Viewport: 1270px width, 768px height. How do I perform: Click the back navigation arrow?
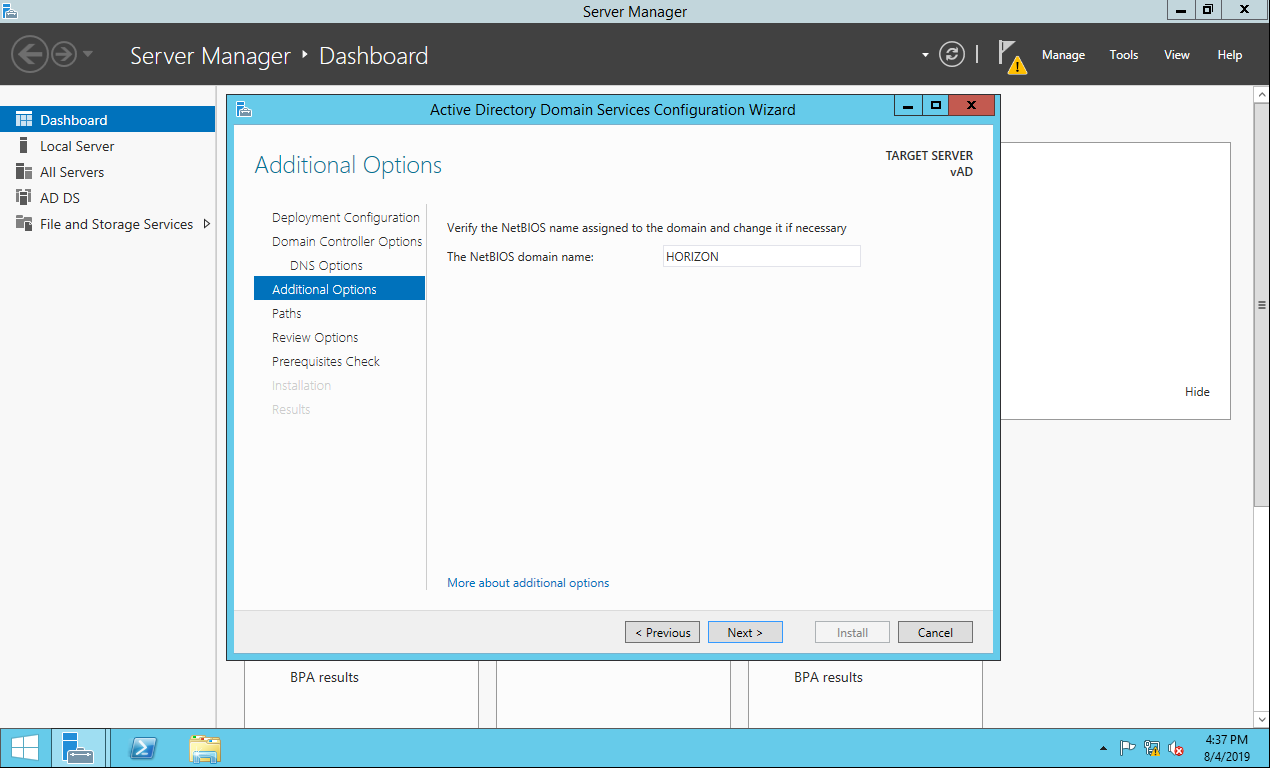[30, 54]
